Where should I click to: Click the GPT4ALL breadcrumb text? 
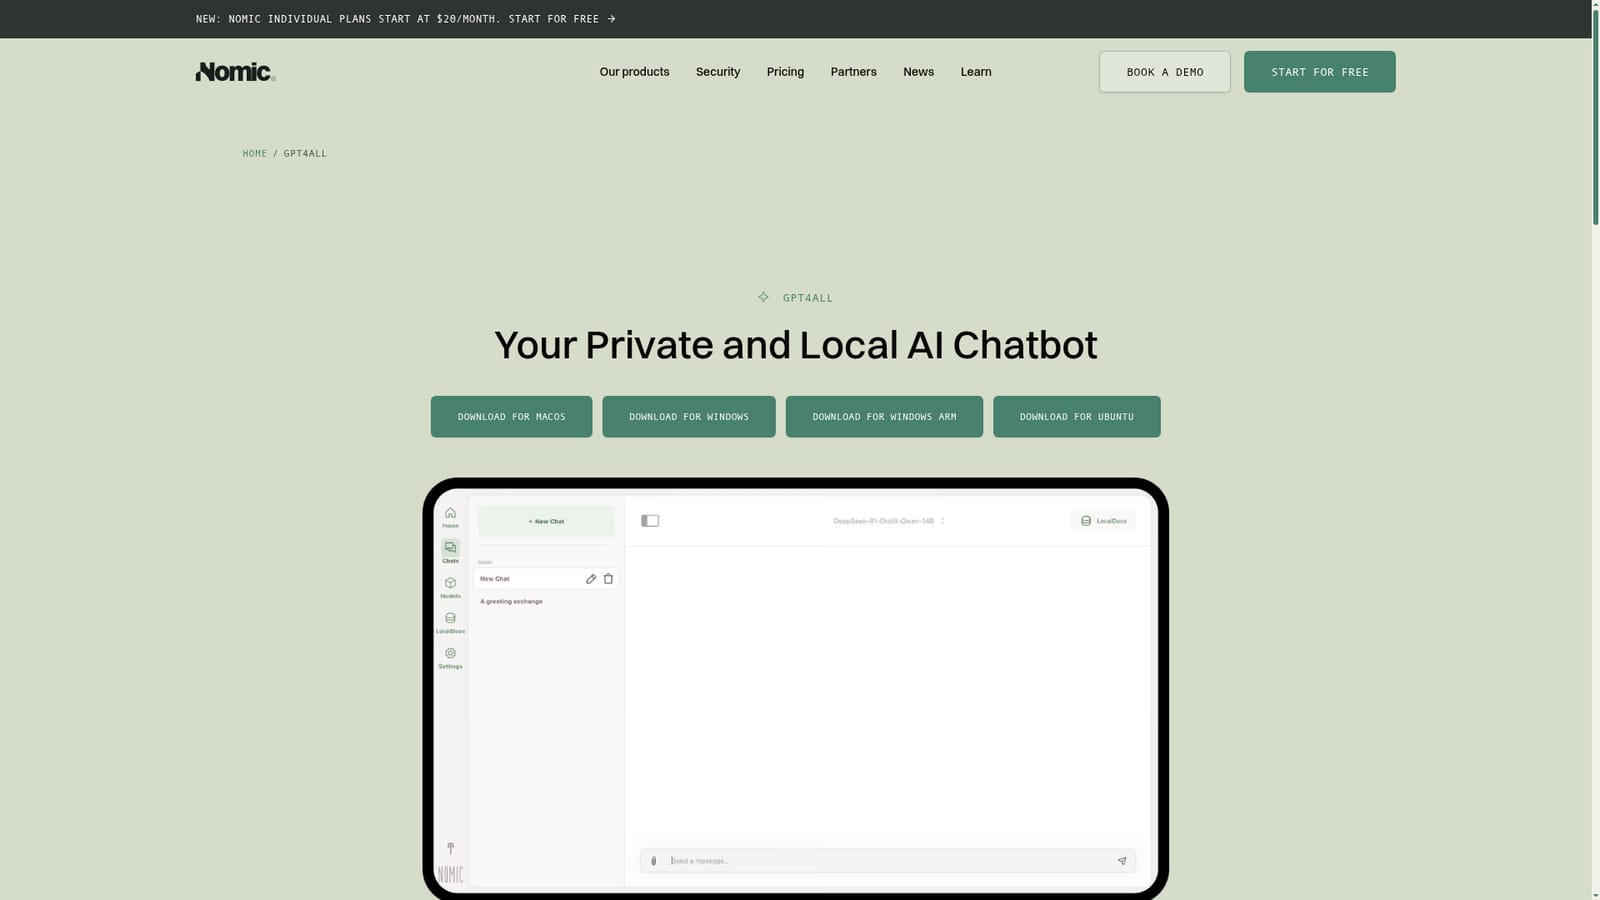[x=305, y=153]
